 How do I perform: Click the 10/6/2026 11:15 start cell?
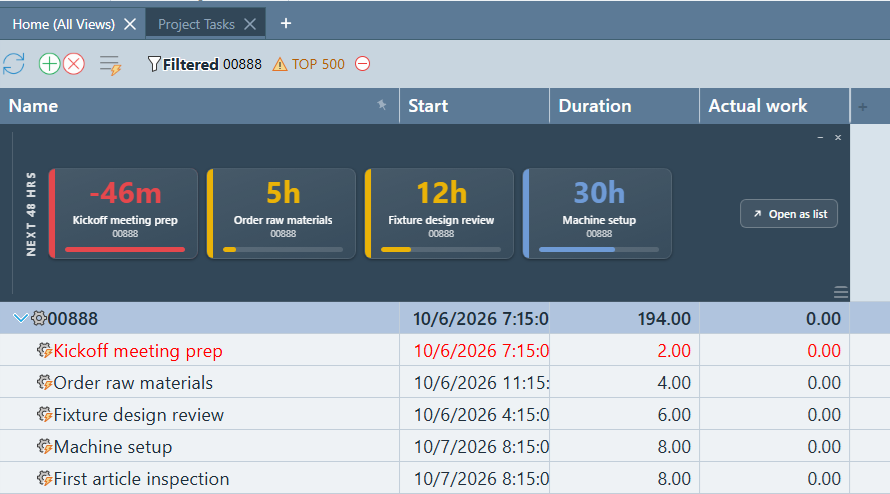(475, 382)
